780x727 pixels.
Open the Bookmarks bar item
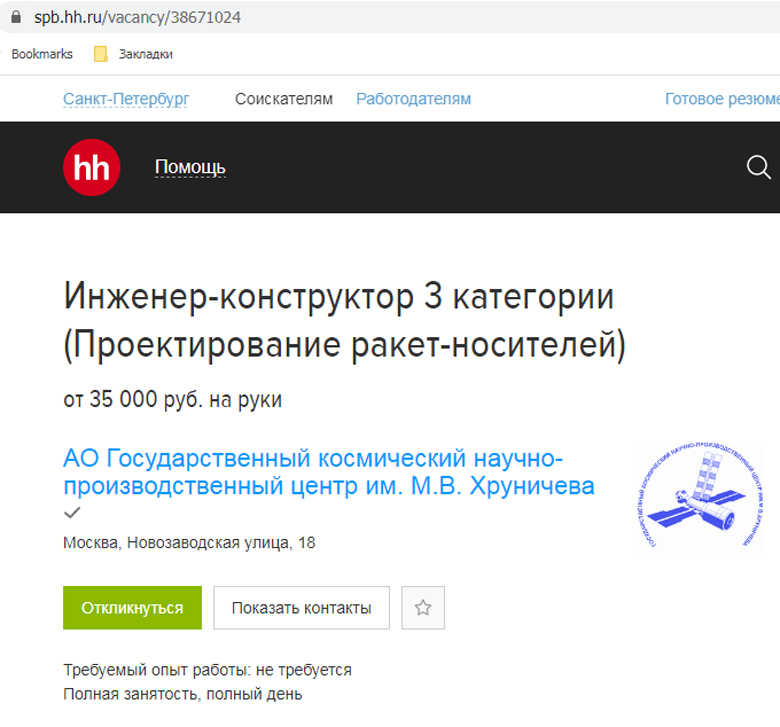pyautogui.click(x=42, y=54)
